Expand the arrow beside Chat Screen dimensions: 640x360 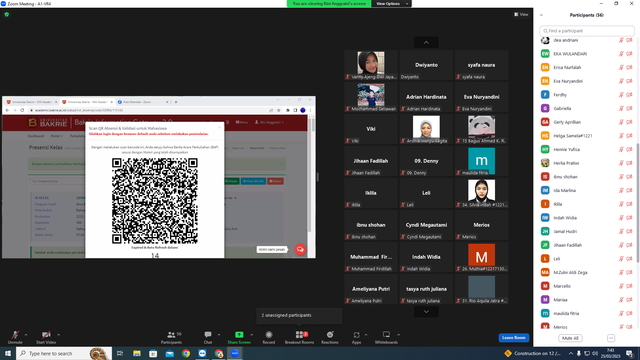[219, 335]
